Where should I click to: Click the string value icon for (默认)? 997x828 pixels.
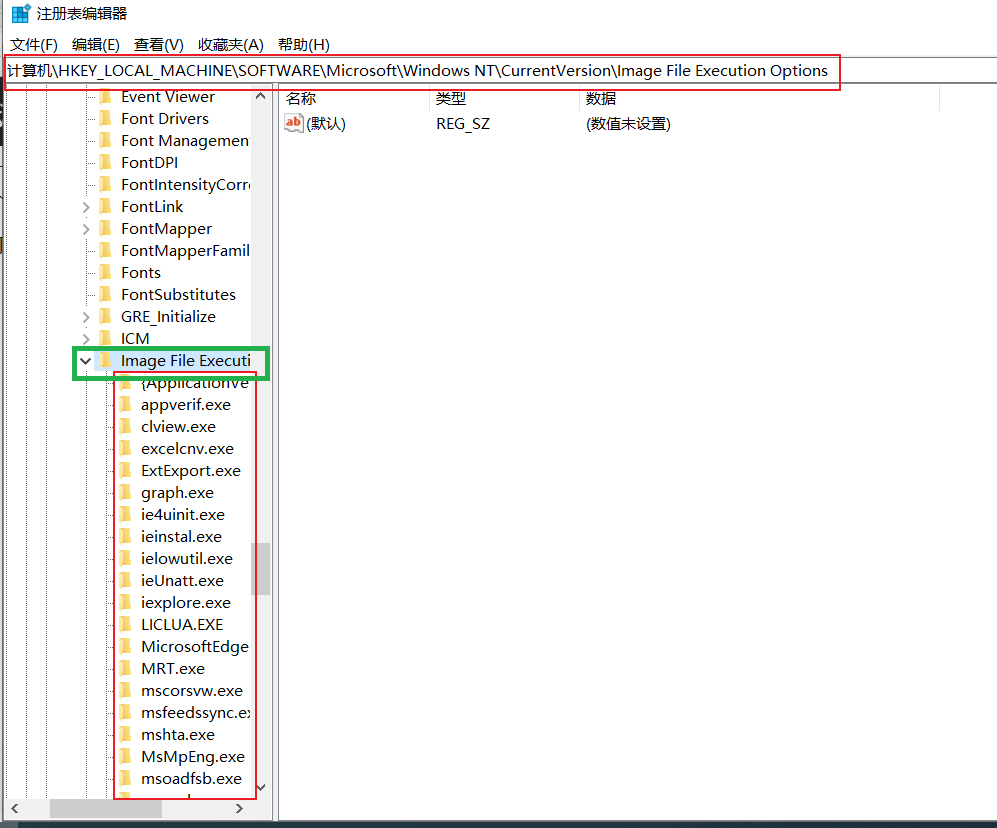(294, 124)
